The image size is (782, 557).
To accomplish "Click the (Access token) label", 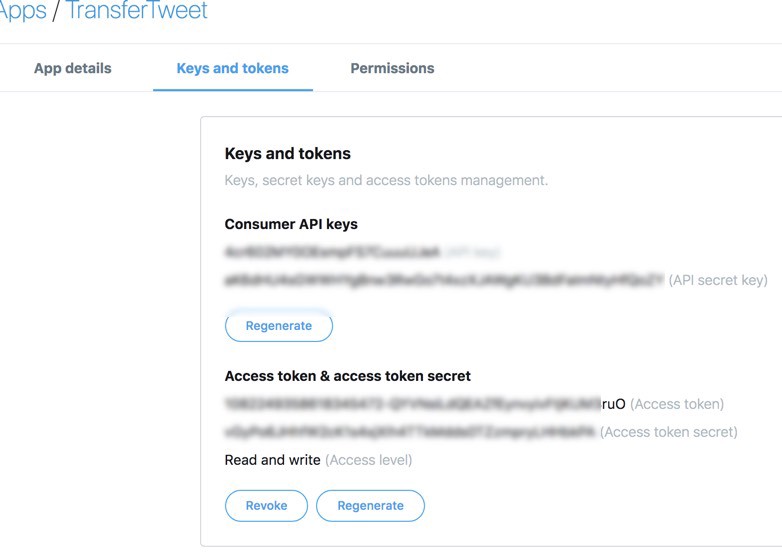I will pyautogui.click(x=677, y=405).
